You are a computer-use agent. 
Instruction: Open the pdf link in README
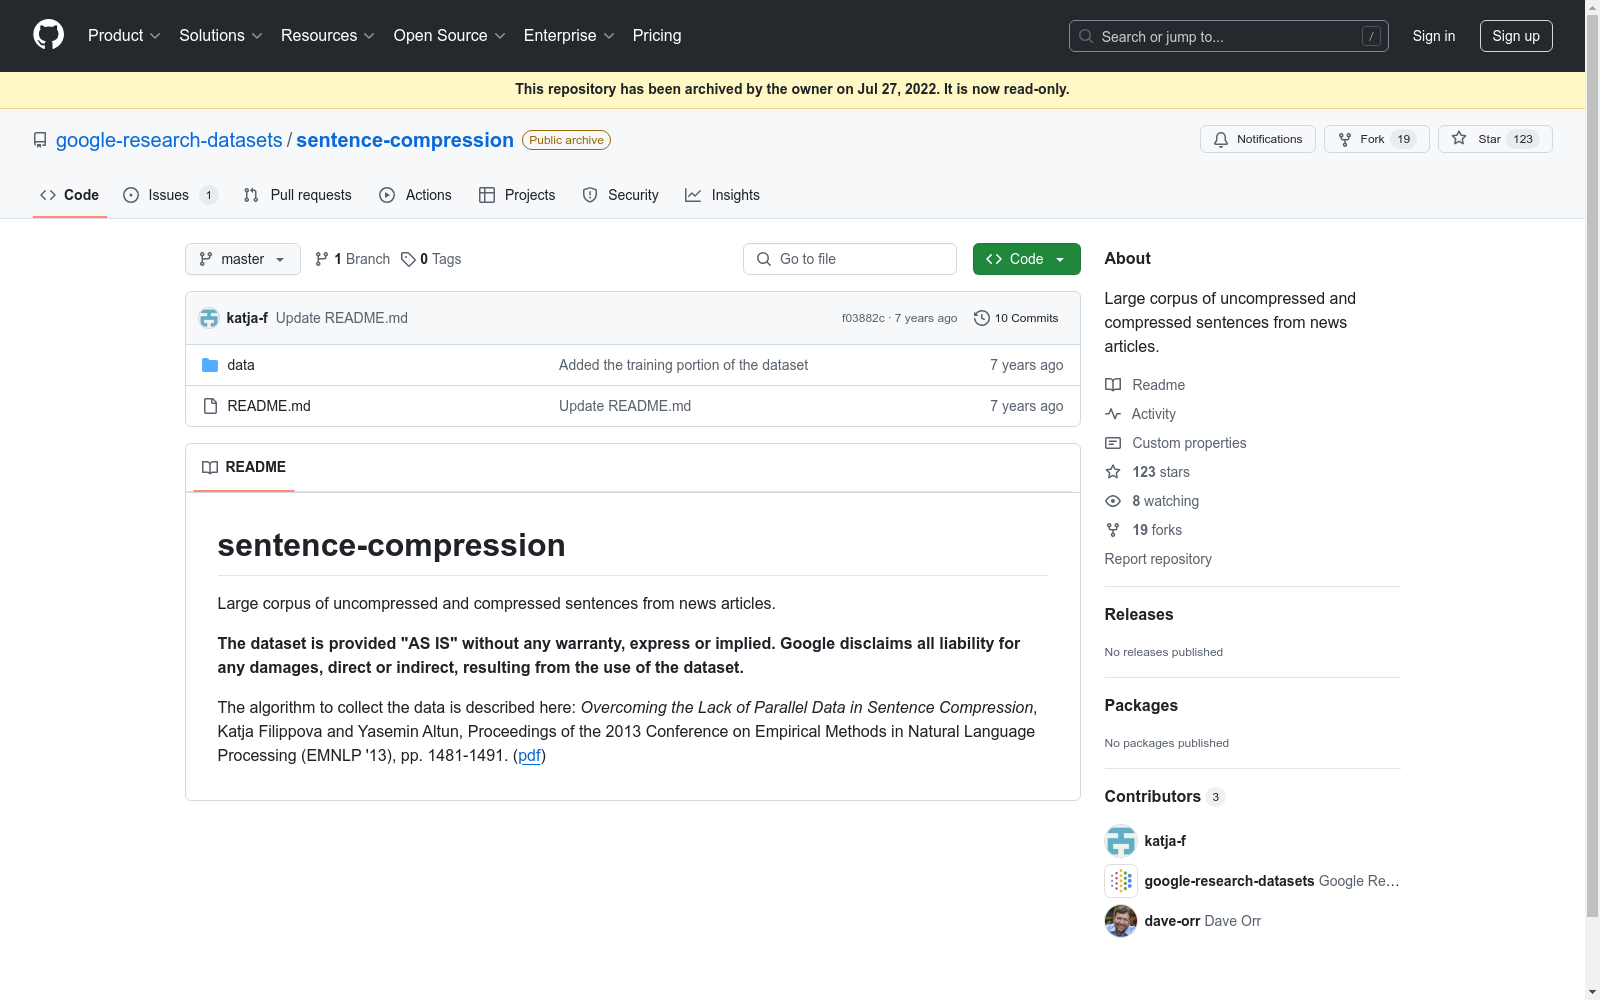click(530, 755)
